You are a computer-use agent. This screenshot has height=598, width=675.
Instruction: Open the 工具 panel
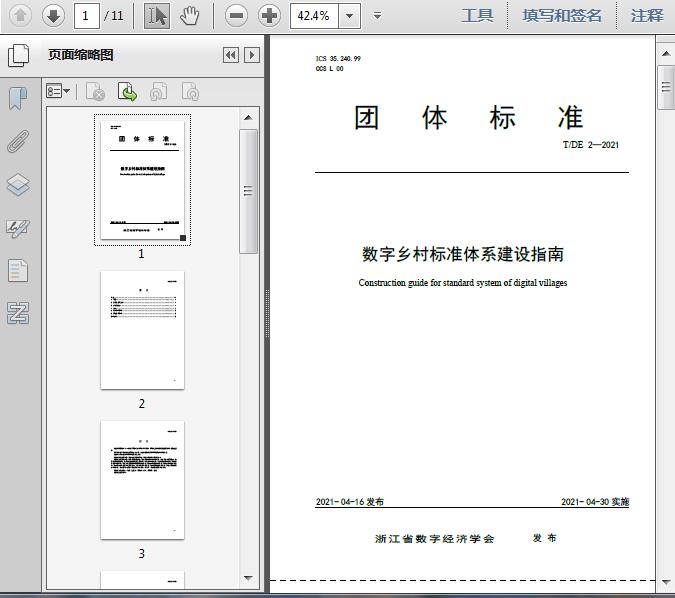pos(477,16)
